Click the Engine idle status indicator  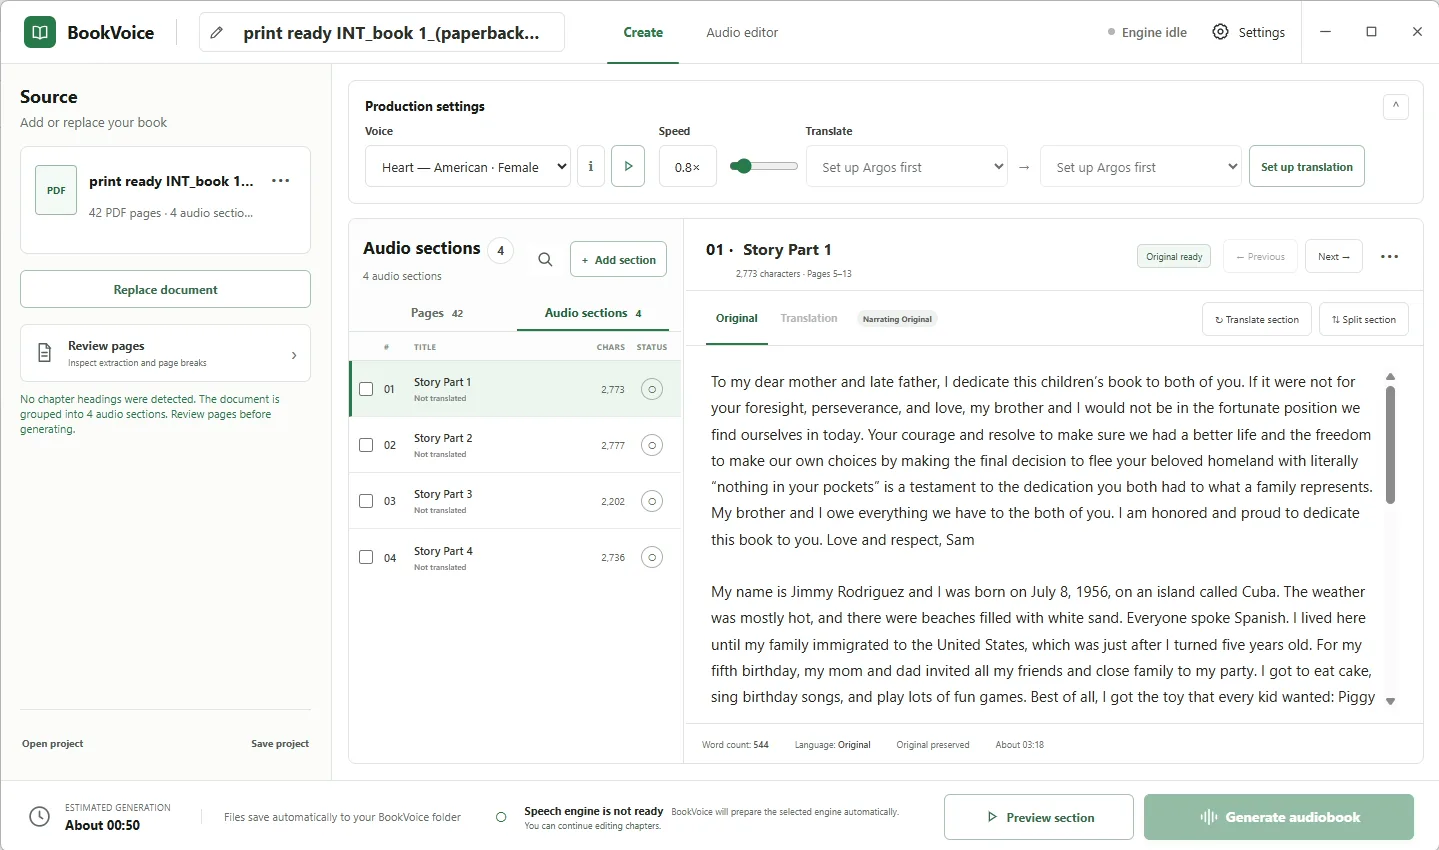coord(1147,32)
